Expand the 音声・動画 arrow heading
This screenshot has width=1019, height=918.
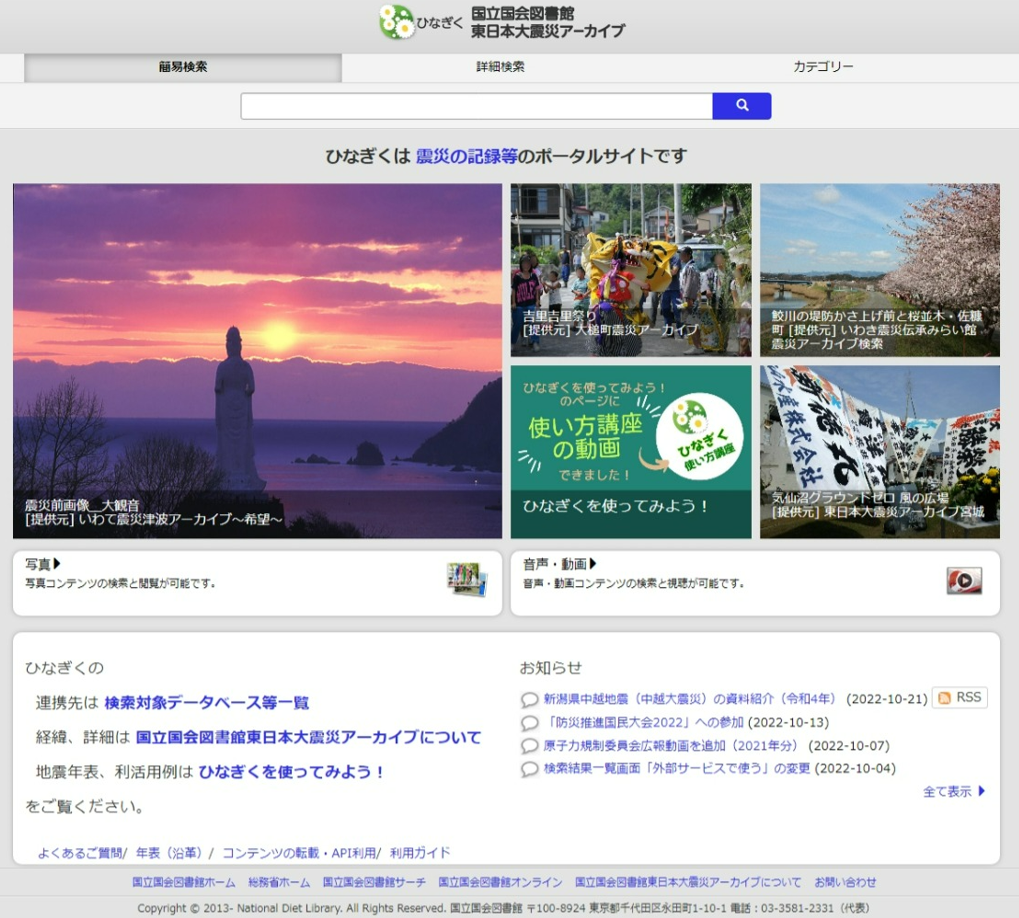click(x=560, y=564)
